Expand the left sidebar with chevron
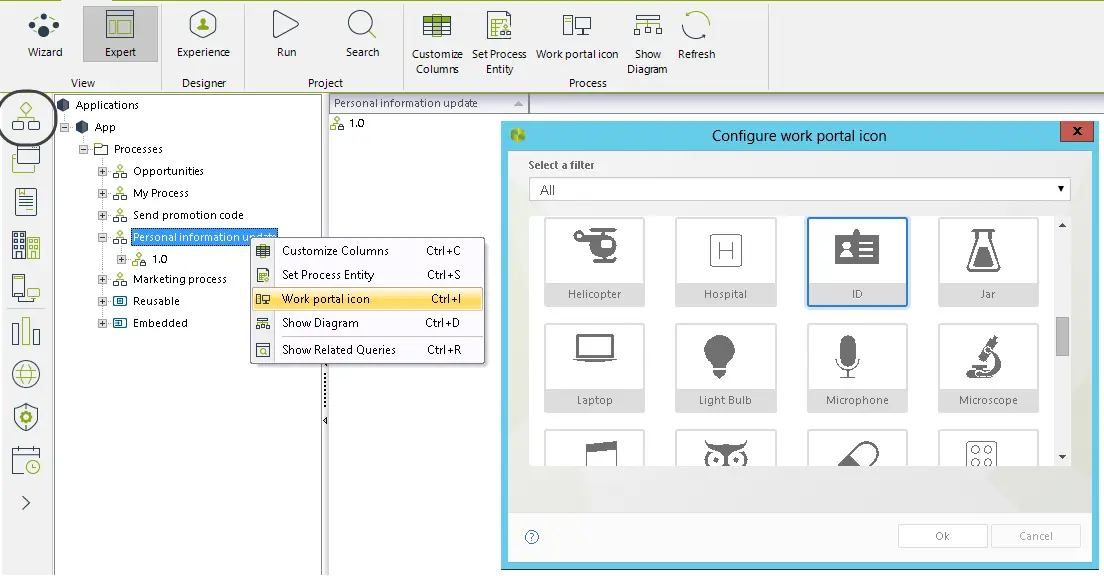Image resolution: width=1104 pixels, height=576 pixels. 26,503
